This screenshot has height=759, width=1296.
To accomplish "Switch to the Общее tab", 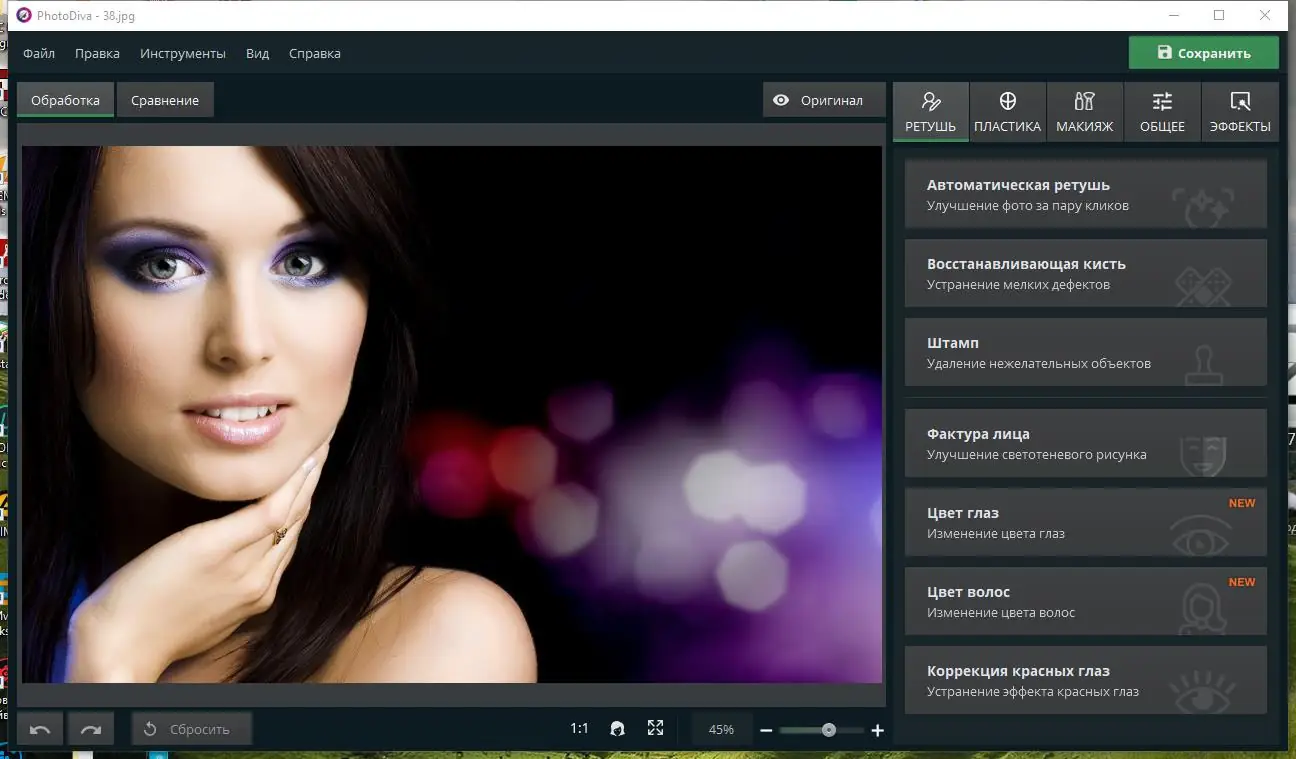I will pyautogui.click(x=1162, y=111).
